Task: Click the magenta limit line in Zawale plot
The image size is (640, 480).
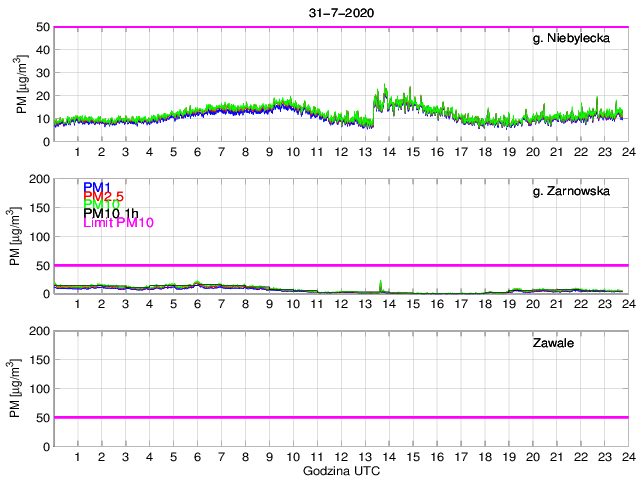Action: click(x=340, y=417)
